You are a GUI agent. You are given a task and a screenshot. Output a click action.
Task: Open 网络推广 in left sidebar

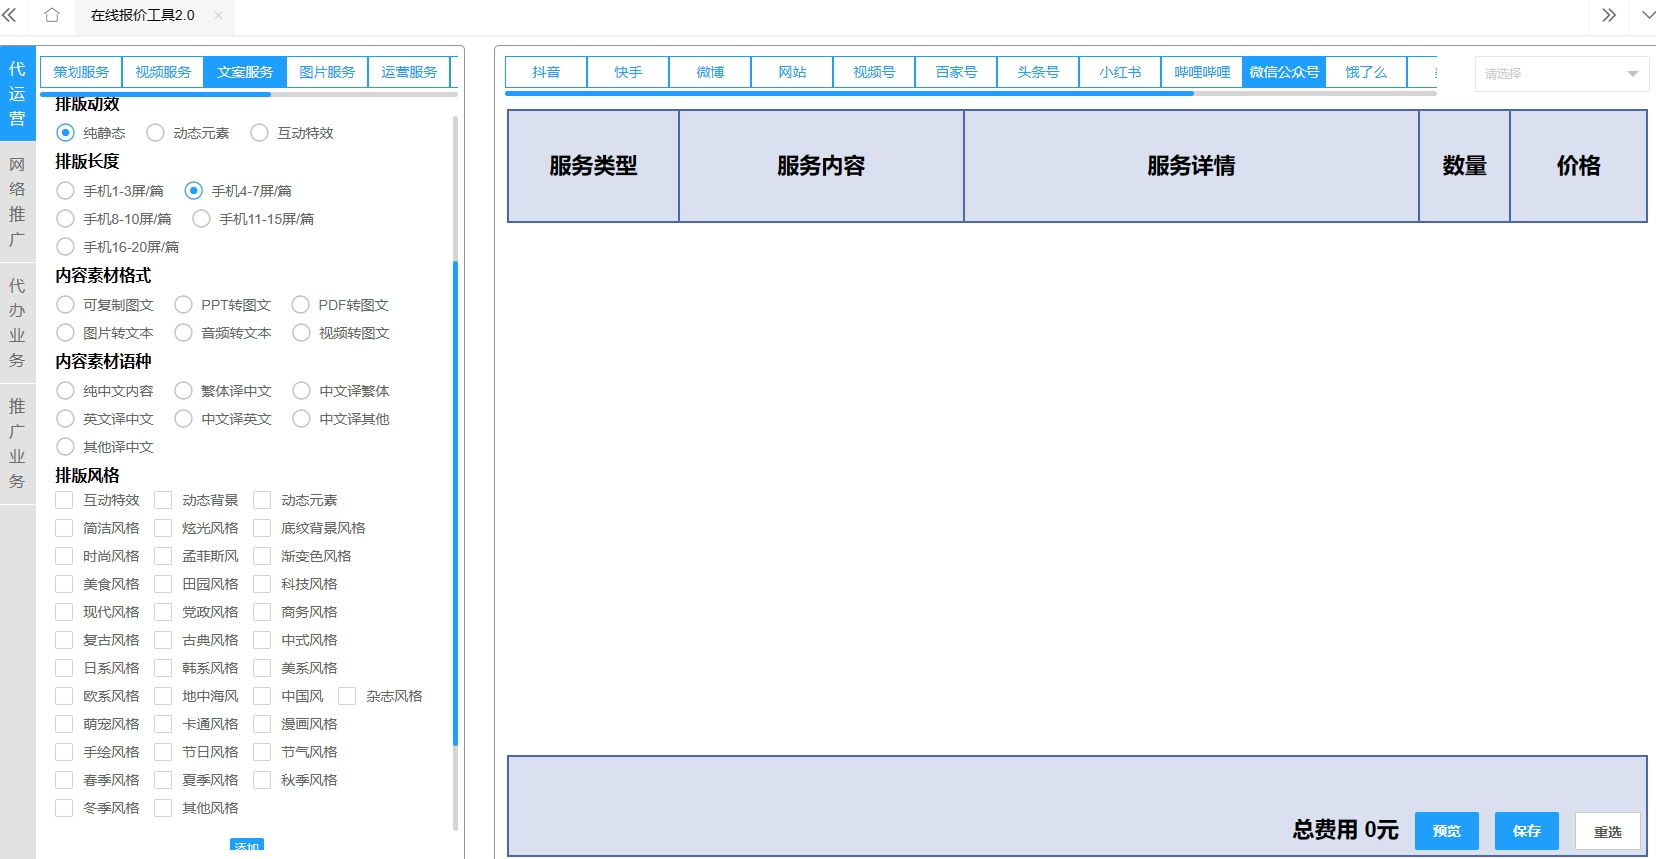tap(17, 202)
